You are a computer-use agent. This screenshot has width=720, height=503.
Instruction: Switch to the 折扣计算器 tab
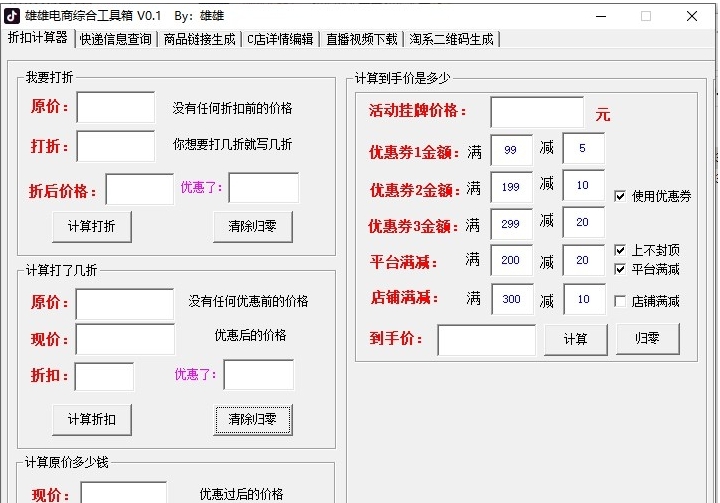(38, 38)
